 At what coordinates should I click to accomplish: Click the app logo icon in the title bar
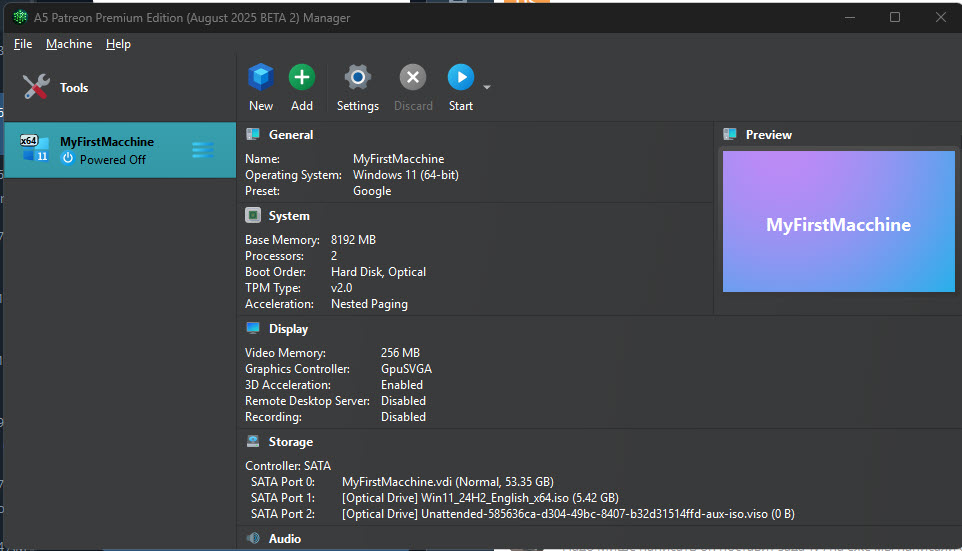tap(20, 17)
